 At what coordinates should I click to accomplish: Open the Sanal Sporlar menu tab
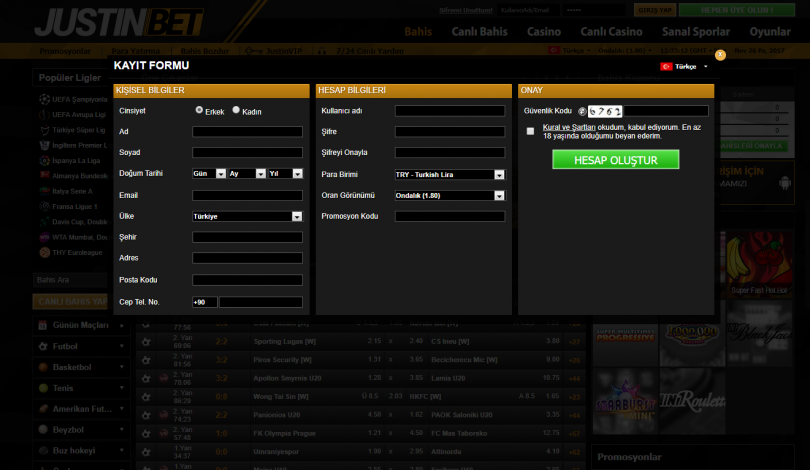[696, 32]
